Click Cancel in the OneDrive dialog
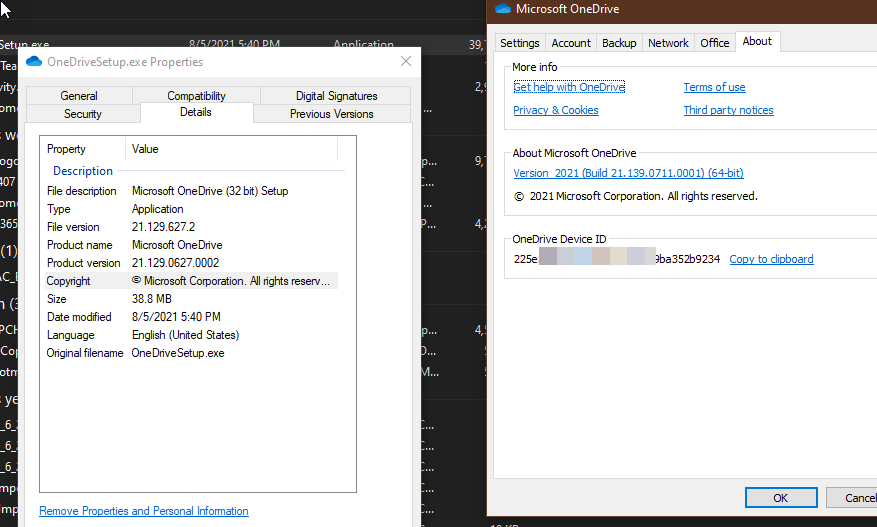 (x=852, y=498)
